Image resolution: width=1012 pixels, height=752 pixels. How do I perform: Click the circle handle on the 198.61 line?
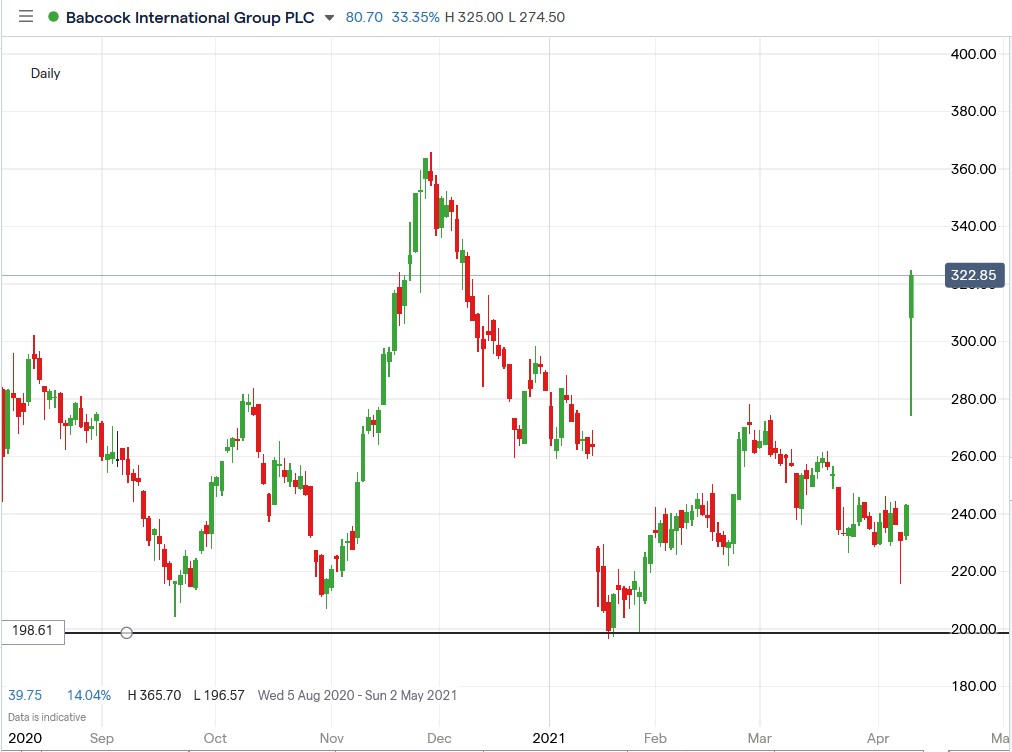[x=126, y=632]
